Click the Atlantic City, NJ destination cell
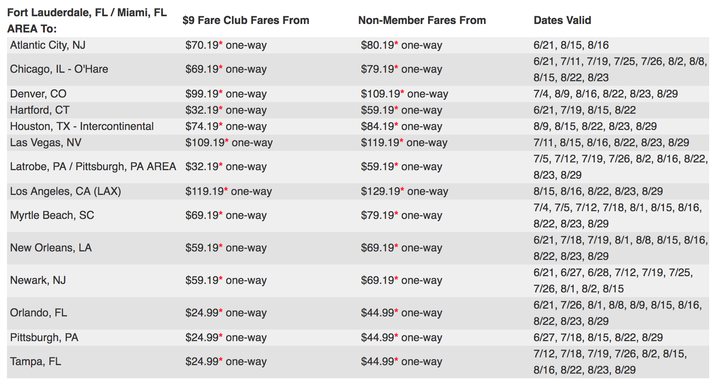This screenshot has width=720, height=386. coord(48,45)
